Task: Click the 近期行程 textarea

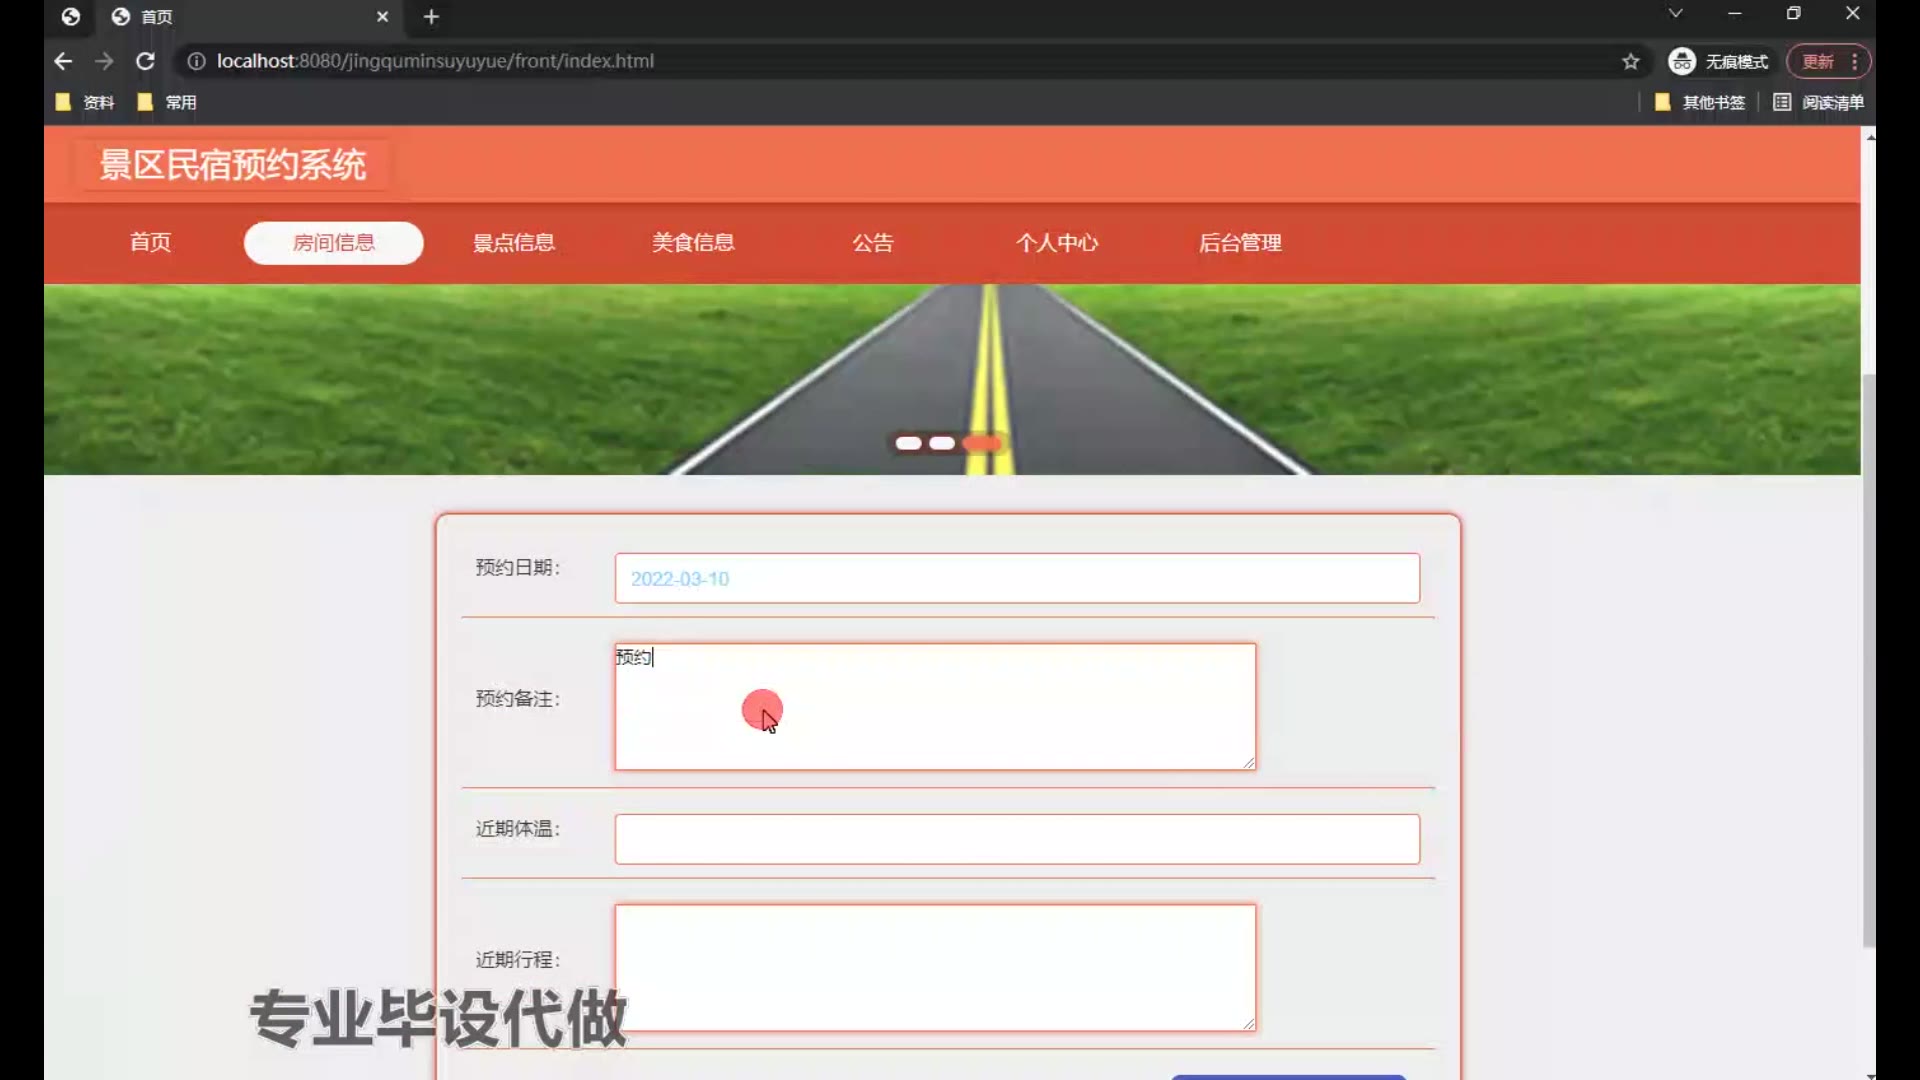Action: [935, 968]
